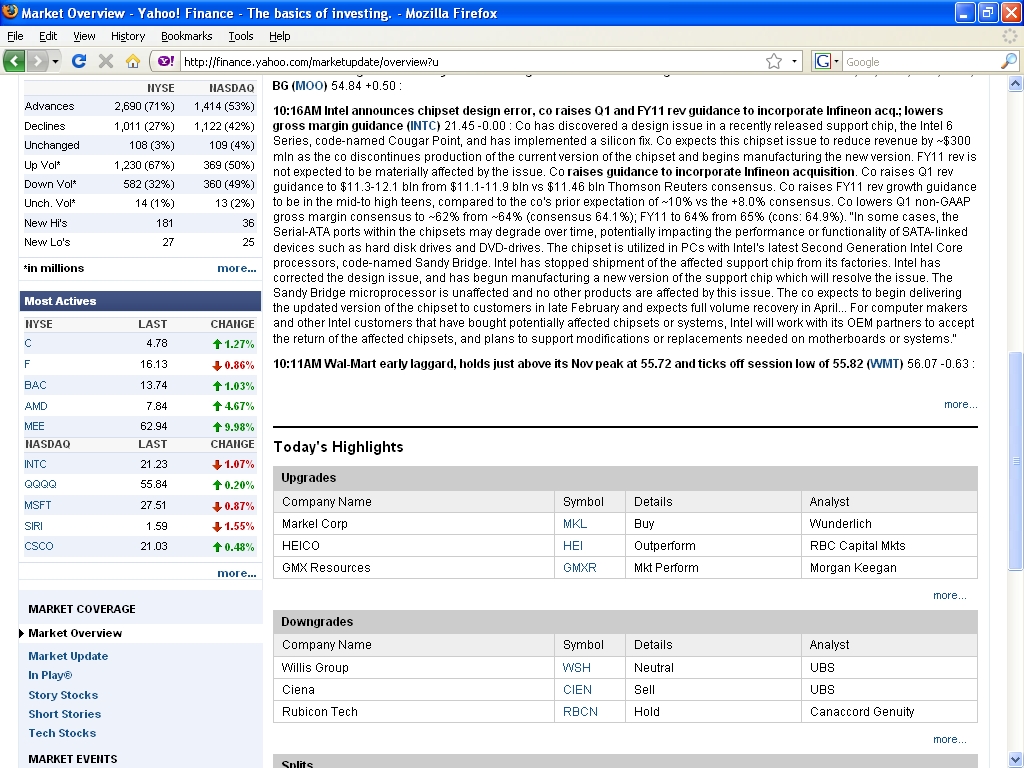Open AMD ticker link
The height and width of the screenshot is (768, 1024).
pos(36,406)
